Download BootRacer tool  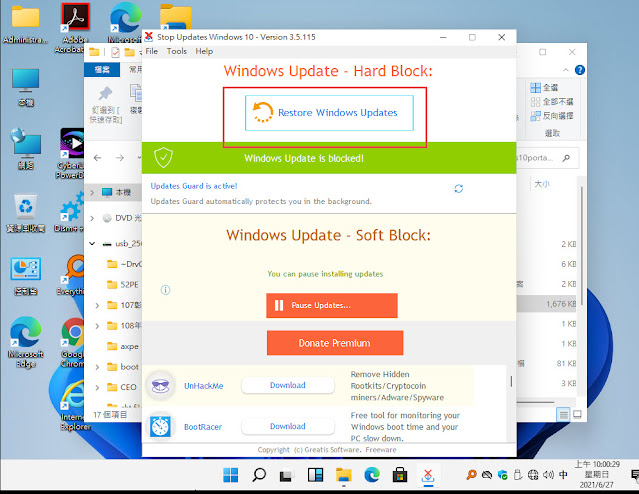288,426
